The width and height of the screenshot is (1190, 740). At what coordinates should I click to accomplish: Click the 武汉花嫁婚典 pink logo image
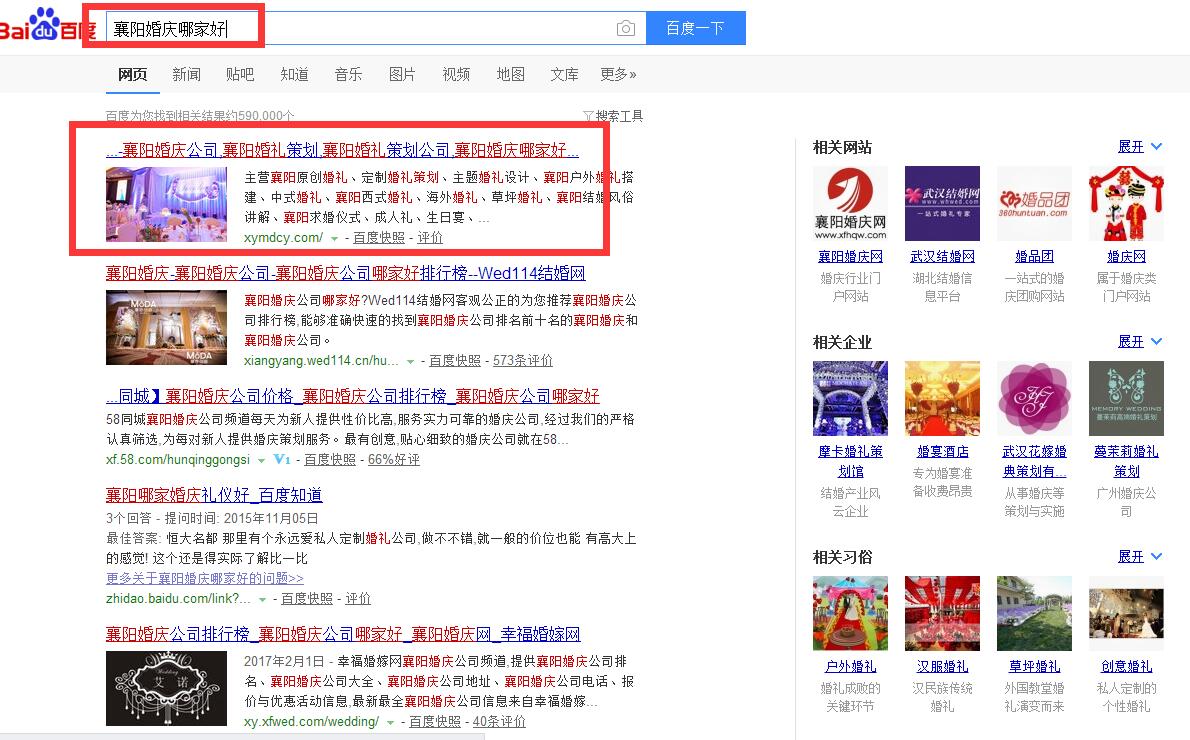[x=1034, y=398]
